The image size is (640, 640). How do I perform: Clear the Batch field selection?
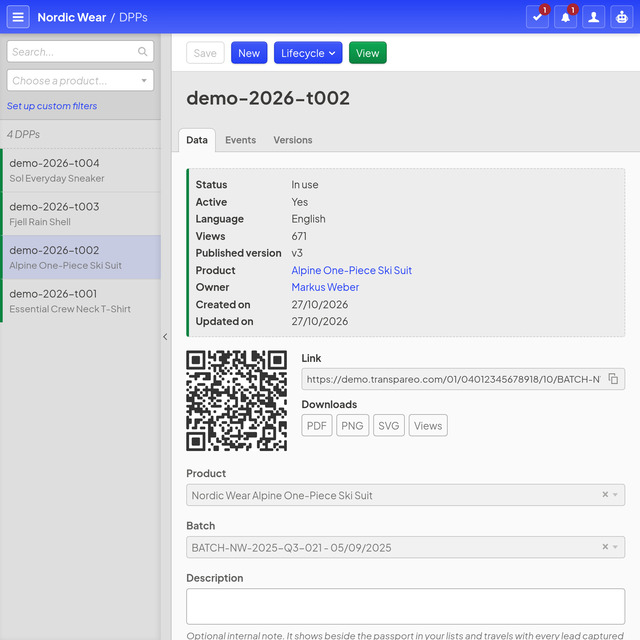coord(605,547)
